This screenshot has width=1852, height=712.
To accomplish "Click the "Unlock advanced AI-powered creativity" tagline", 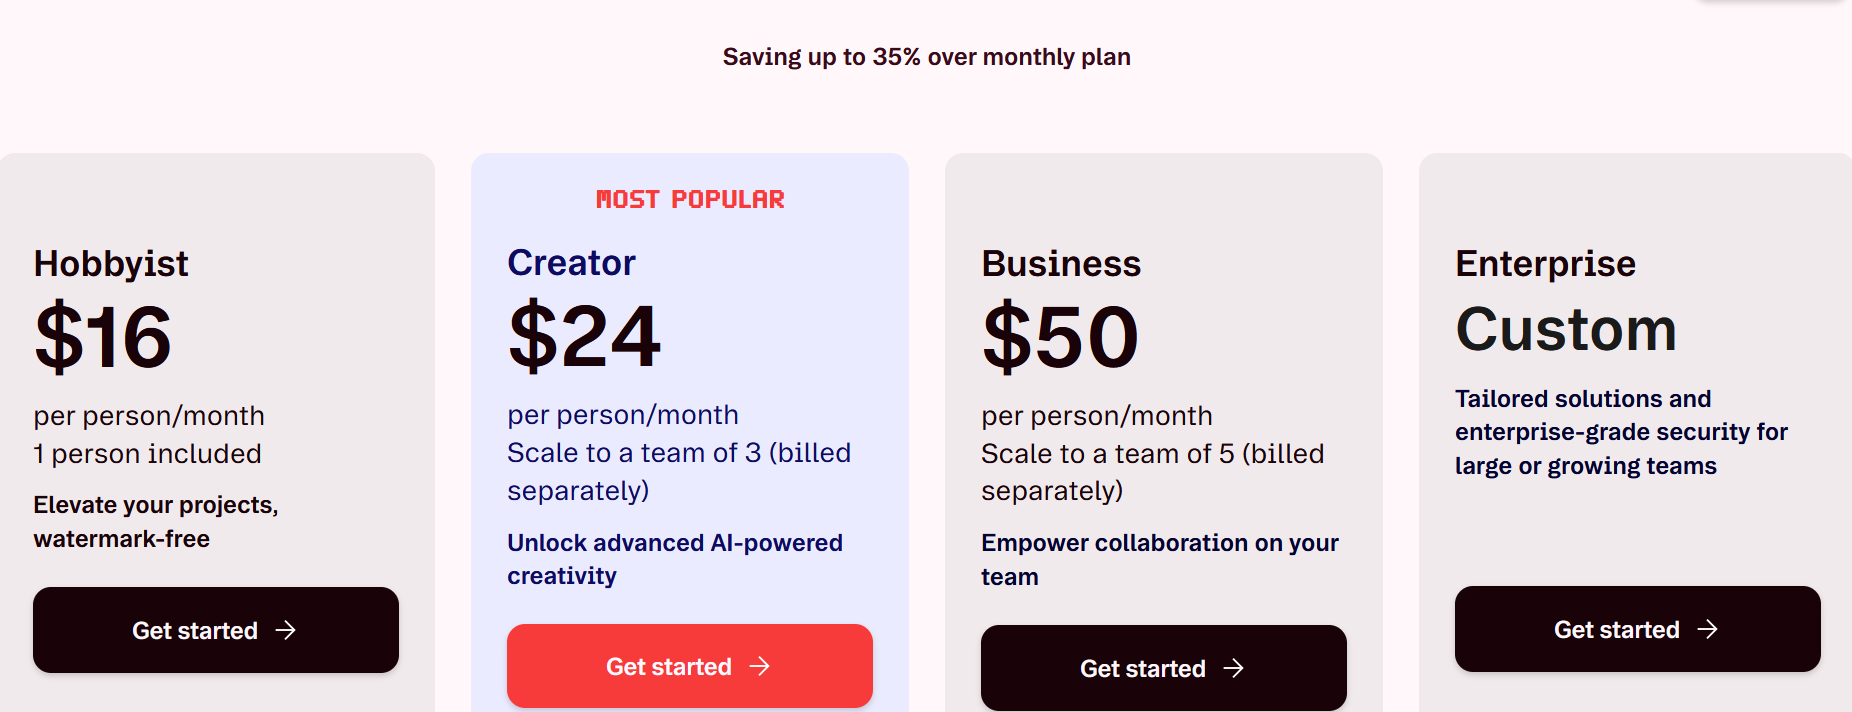I will point(675,559).
